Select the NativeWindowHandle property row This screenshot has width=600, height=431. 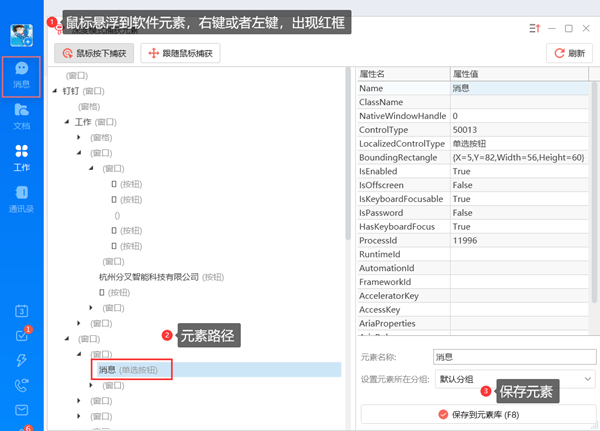click(x=473, y=116)
